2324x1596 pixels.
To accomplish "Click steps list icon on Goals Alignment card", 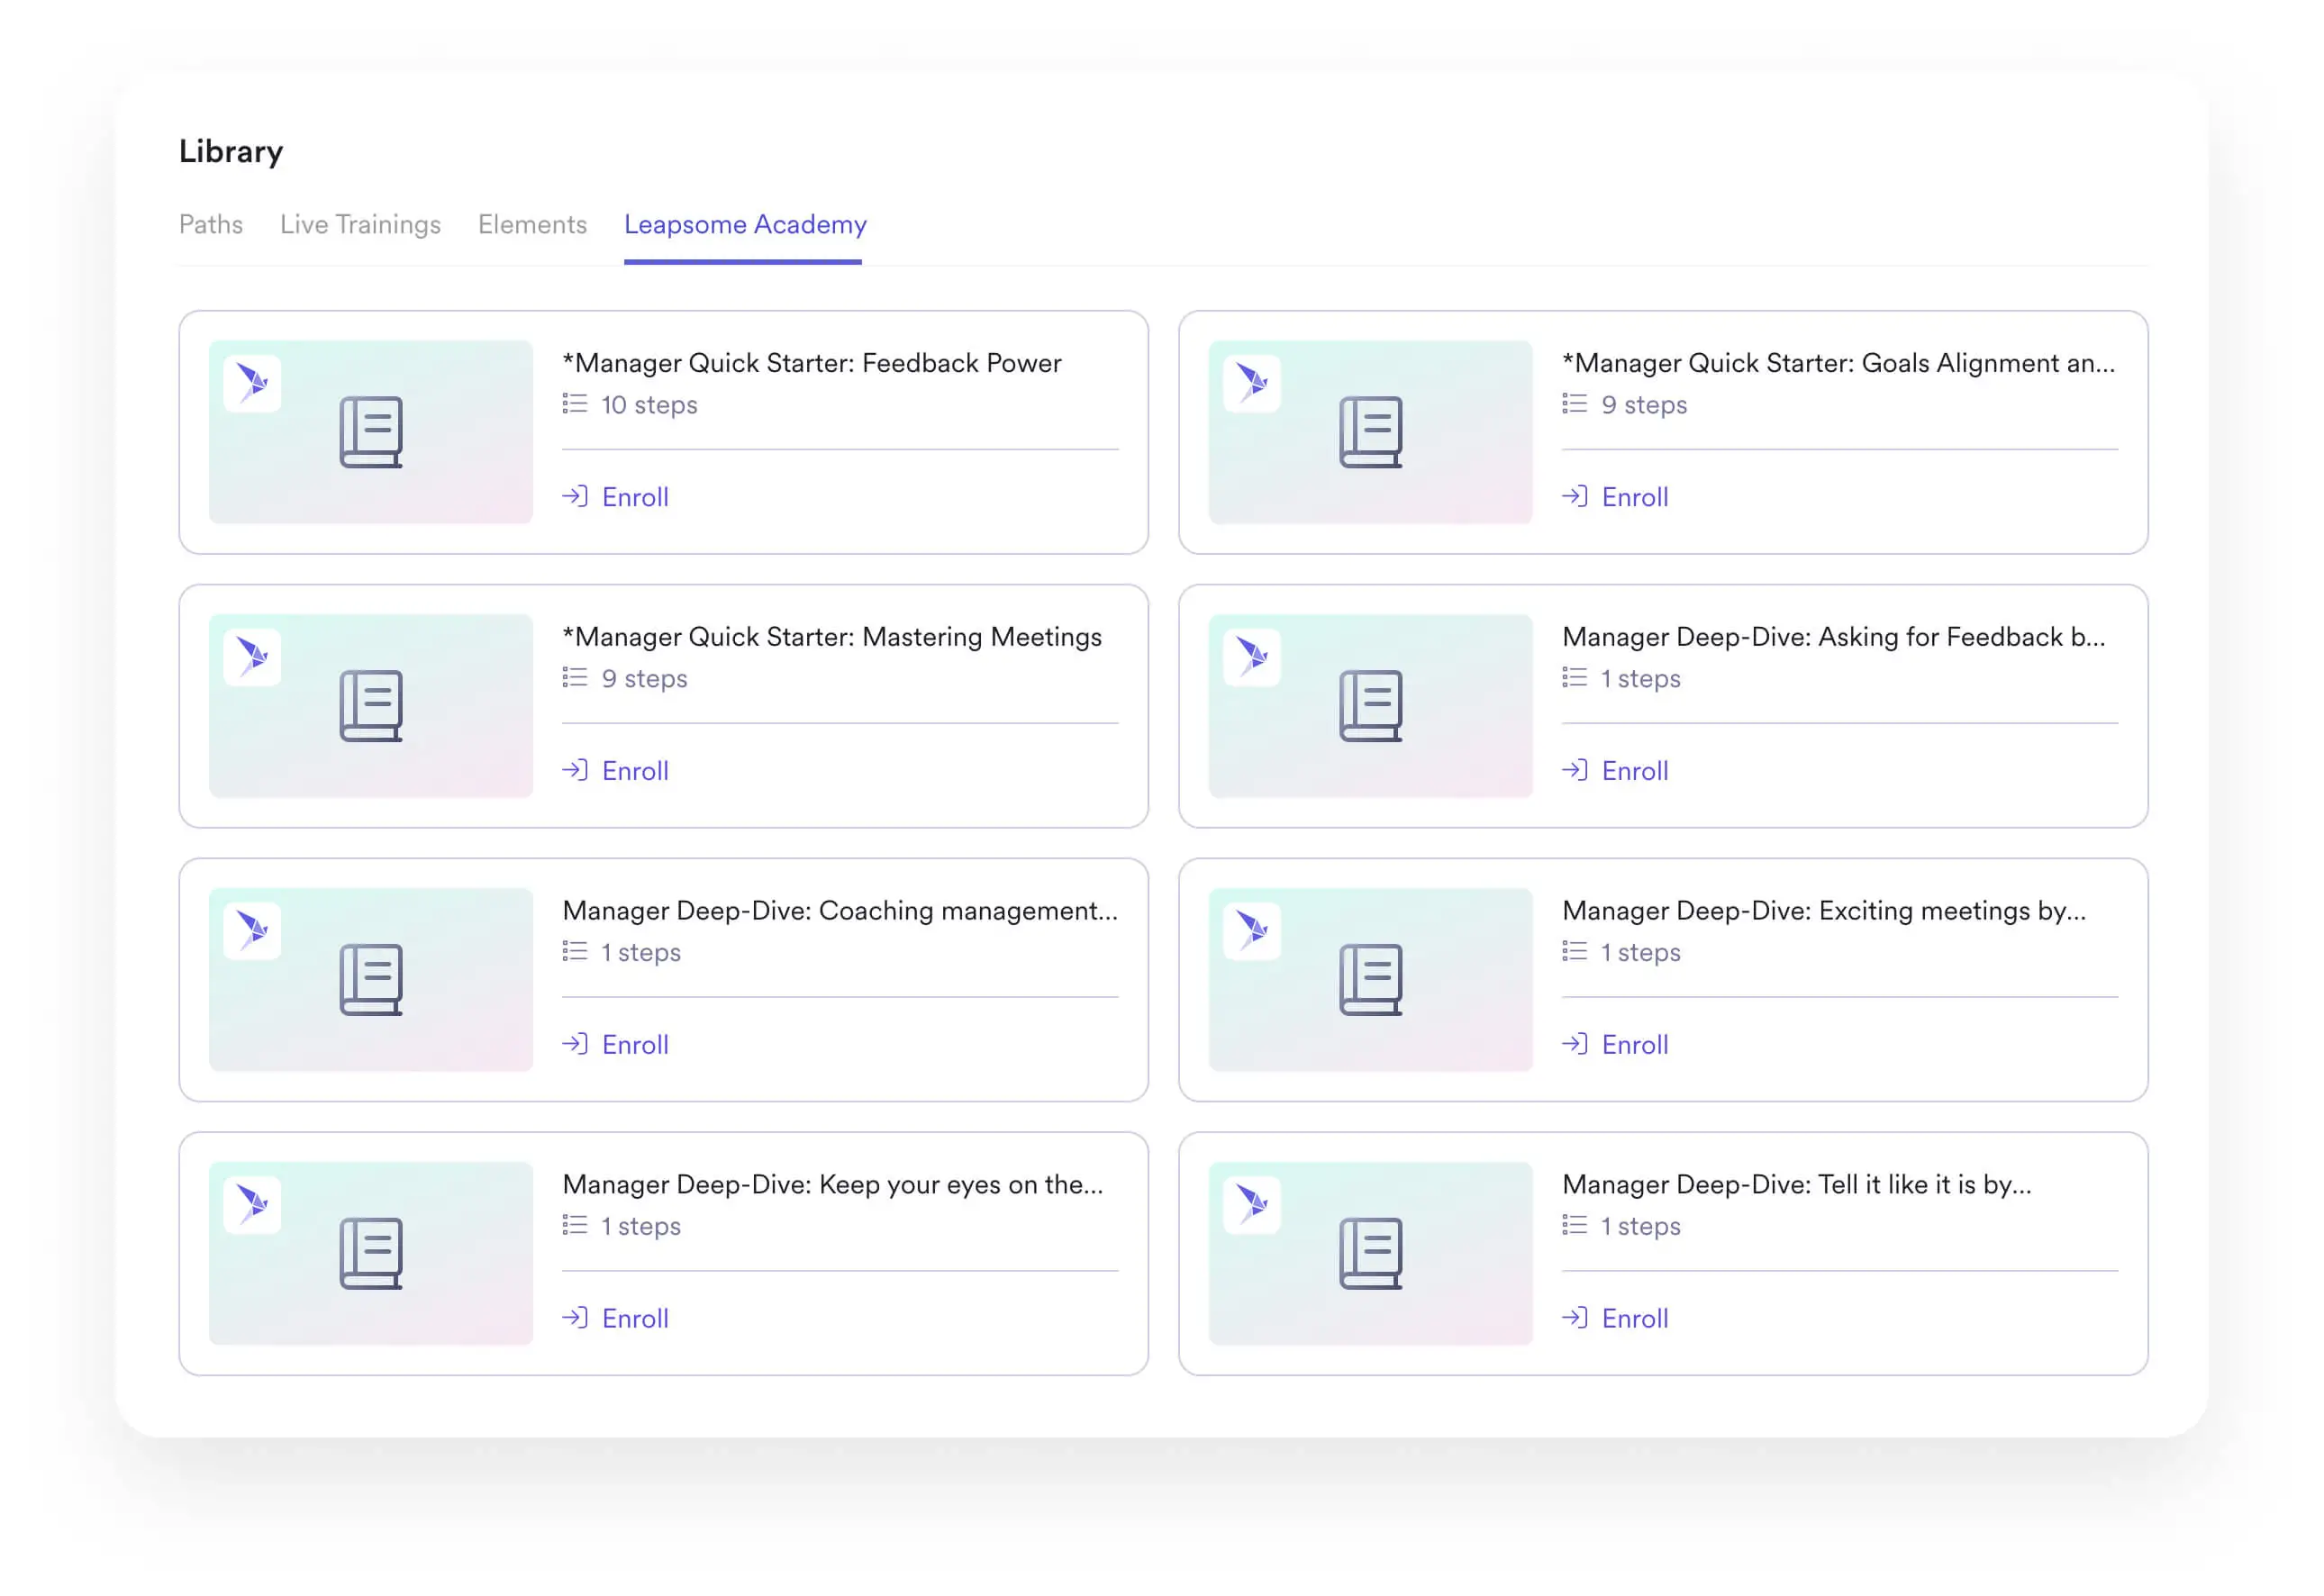I will tap(1575, 404).
